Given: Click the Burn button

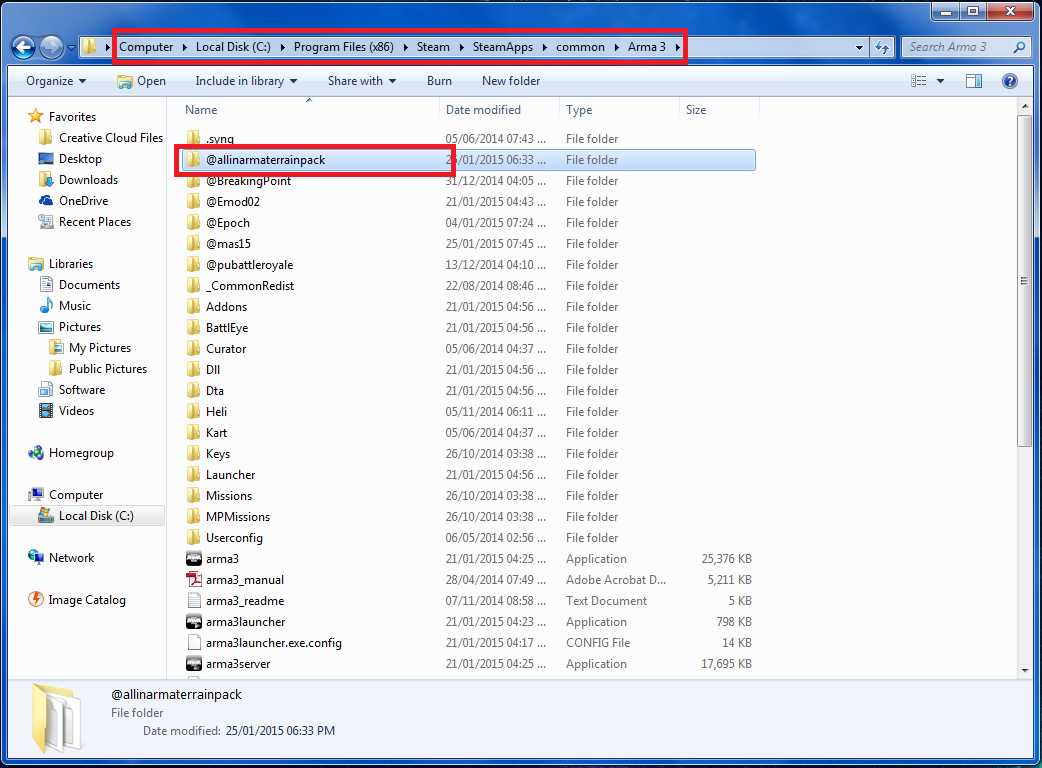Looking at the screenshot, I should [x=439, y=81].
